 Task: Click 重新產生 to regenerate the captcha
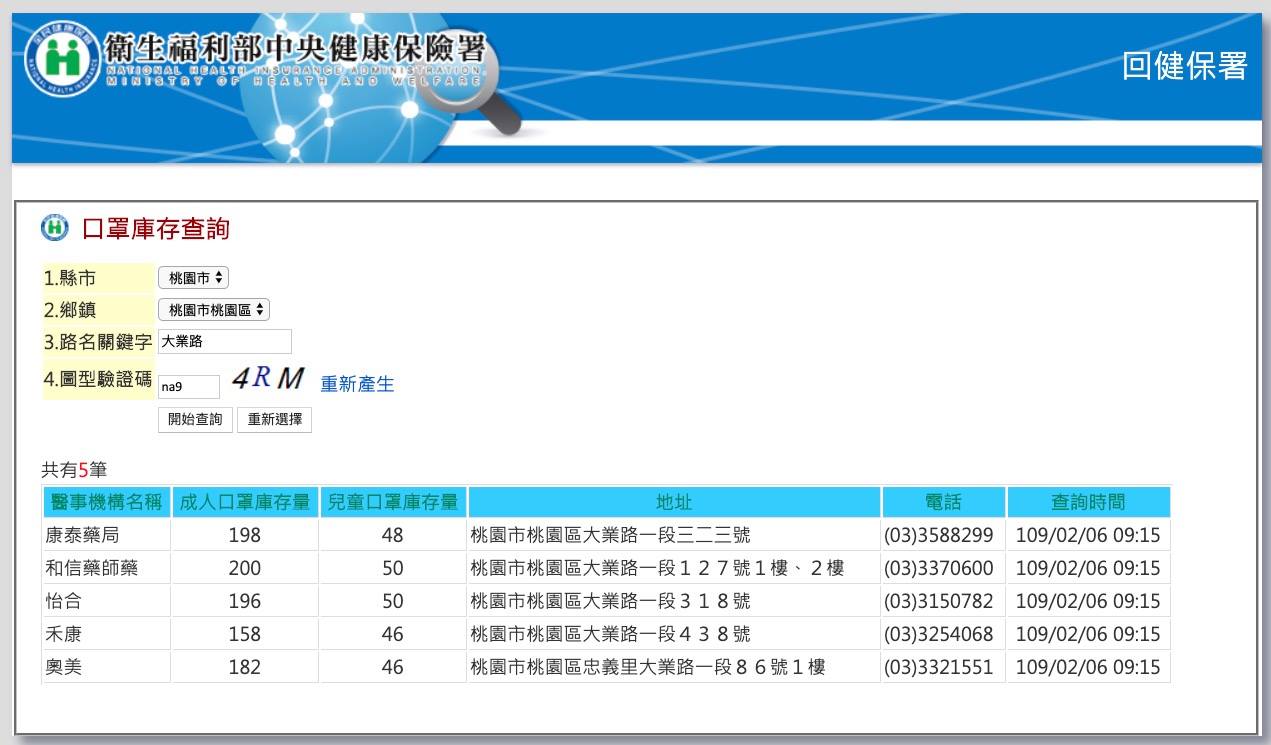coord(357,384)
